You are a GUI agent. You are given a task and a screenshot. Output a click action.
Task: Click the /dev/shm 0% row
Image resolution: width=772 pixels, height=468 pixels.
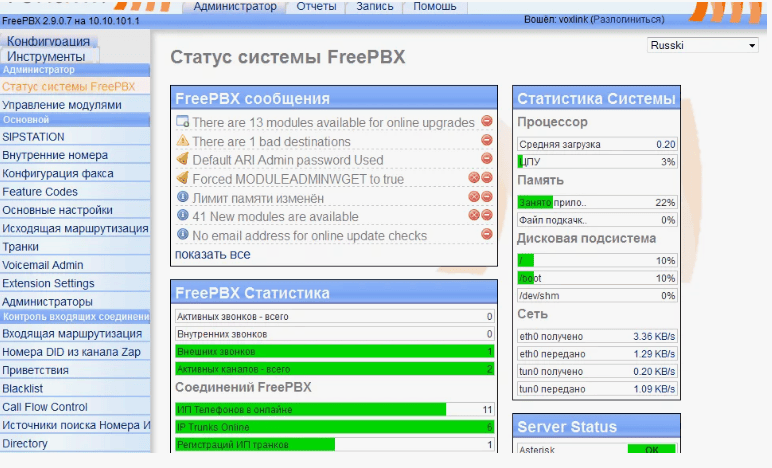click(597, 295)
